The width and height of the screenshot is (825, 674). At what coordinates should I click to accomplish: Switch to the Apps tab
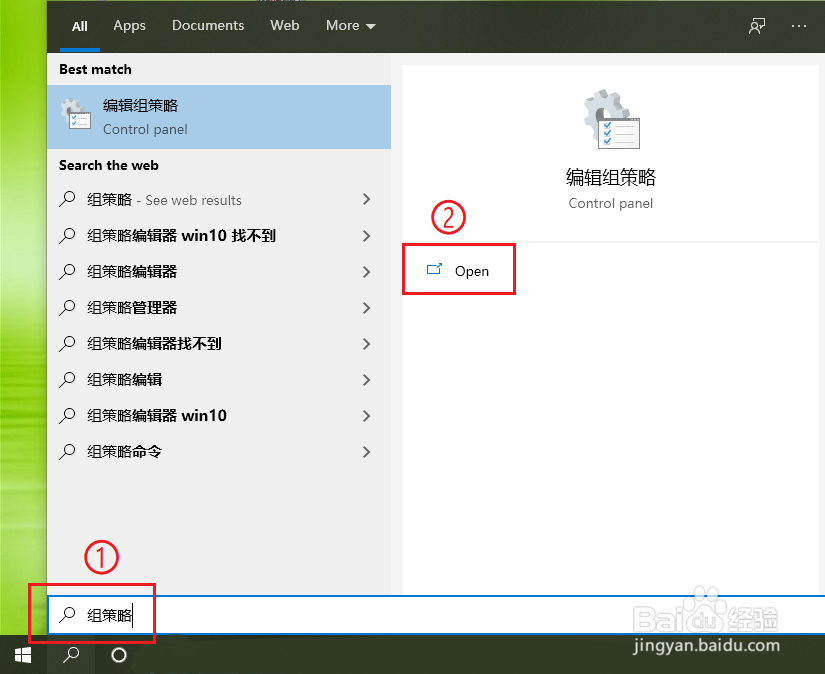coord(129,25)
